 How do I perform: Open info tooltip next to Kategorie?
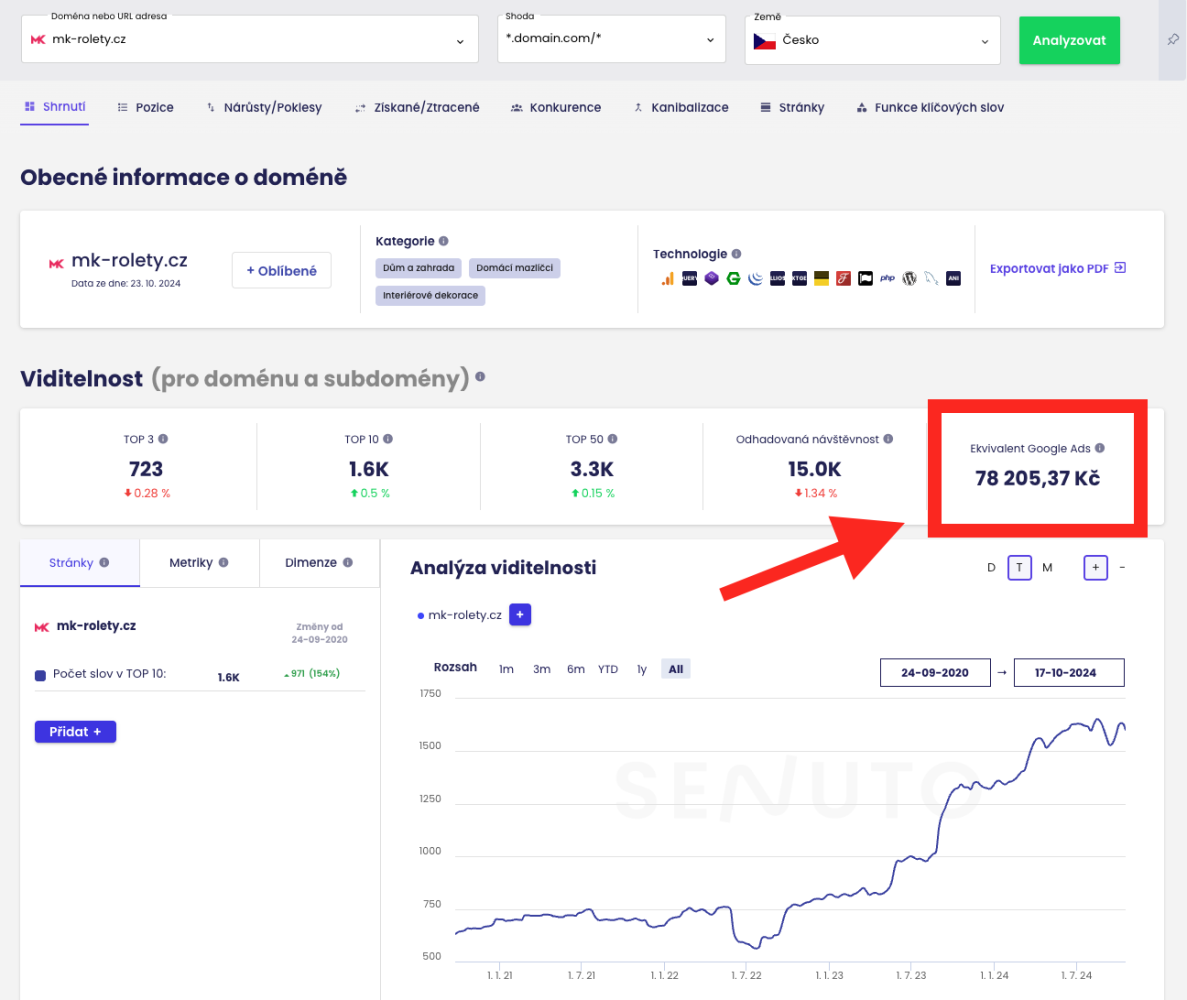[444, 241]
